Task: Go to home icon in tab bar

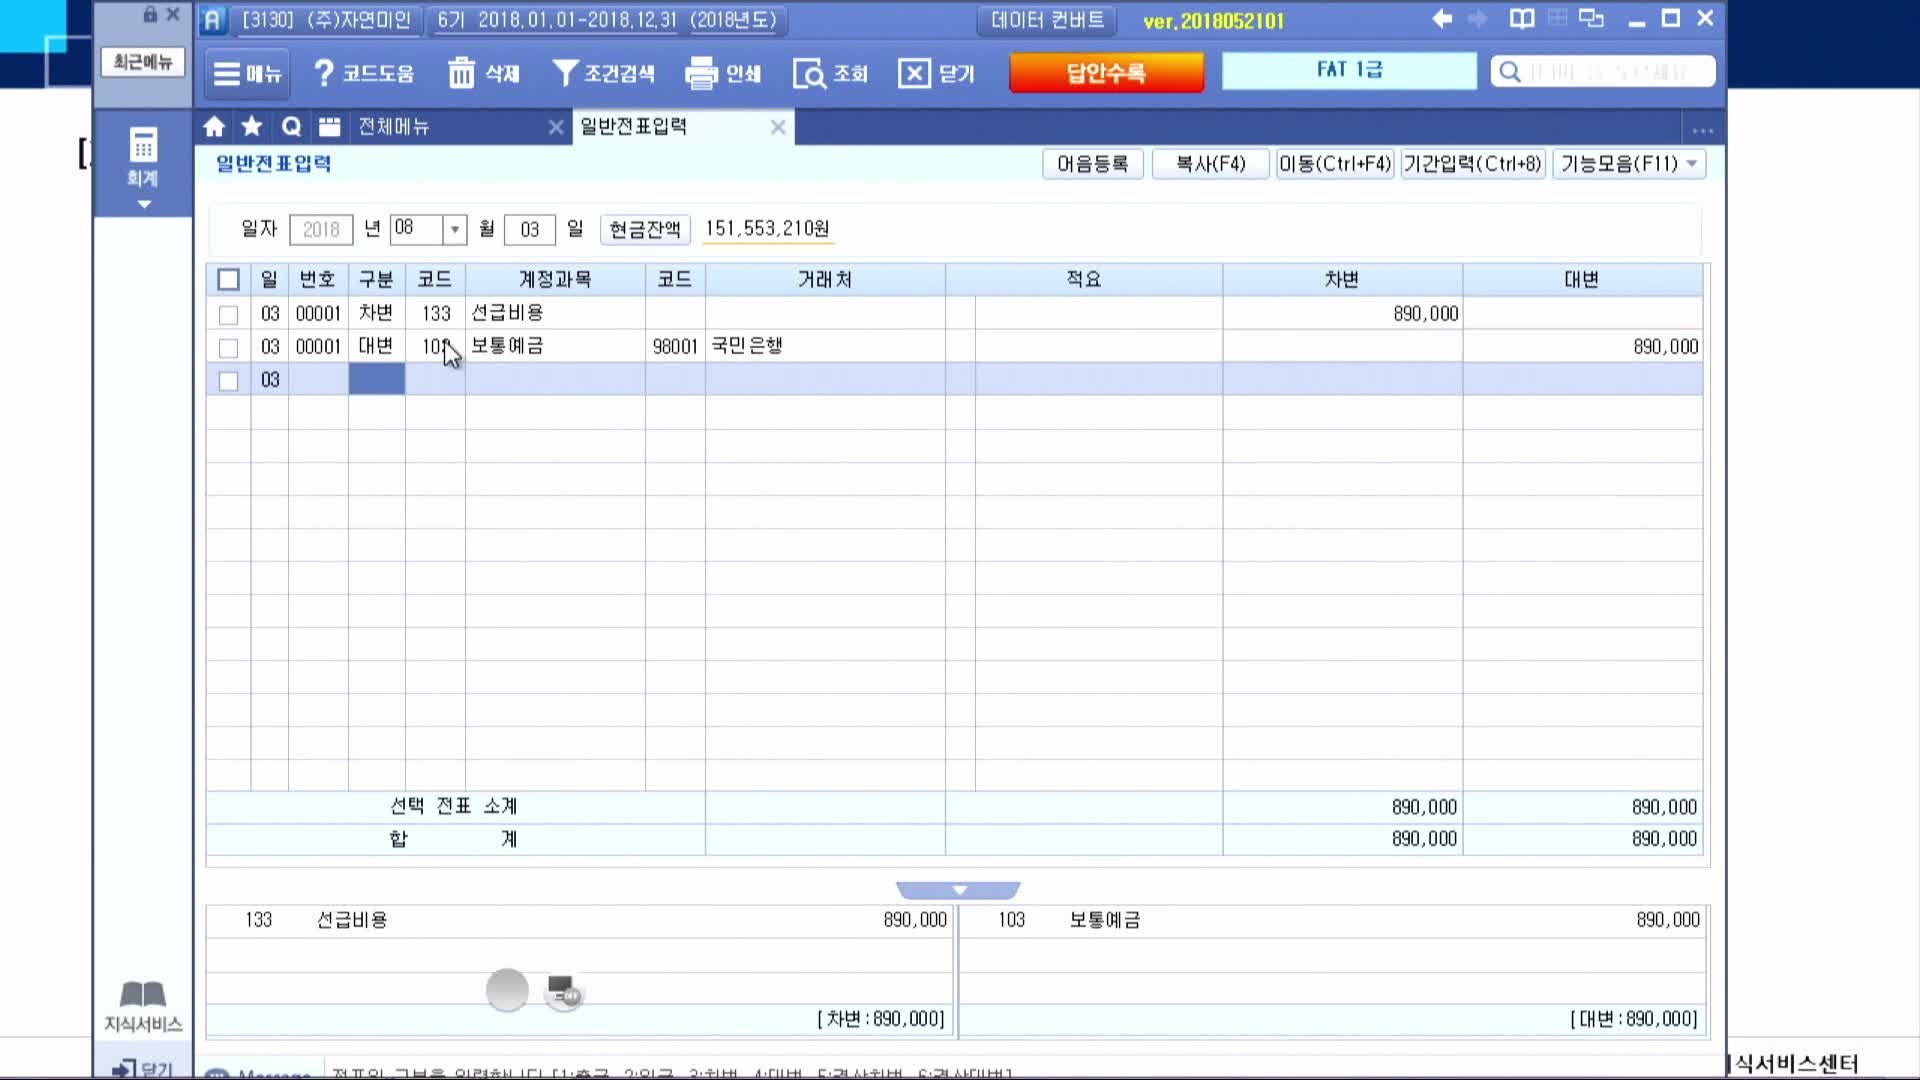Action: tap(214, 127)
